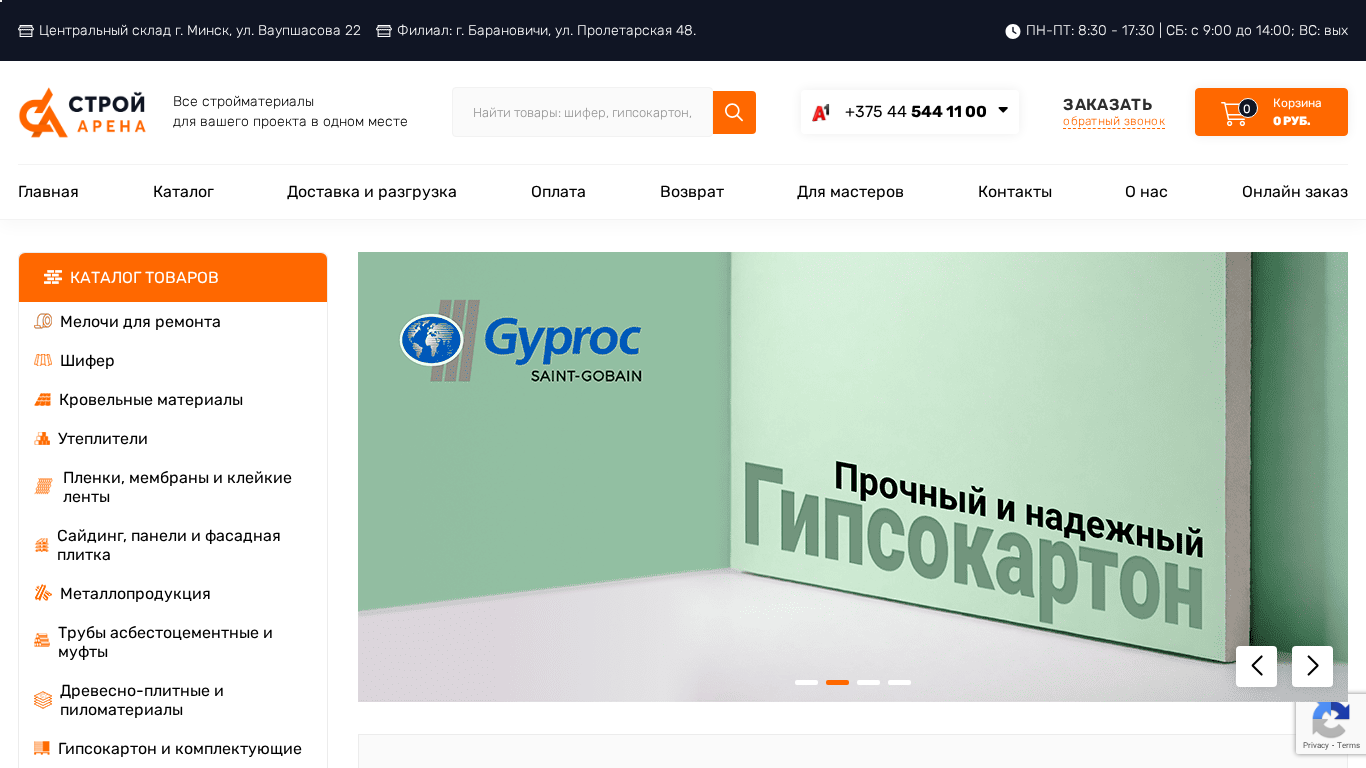Screen dimensions: 1366x768
Task: Go to the previous banner slide
Action: pos(1256,666)
